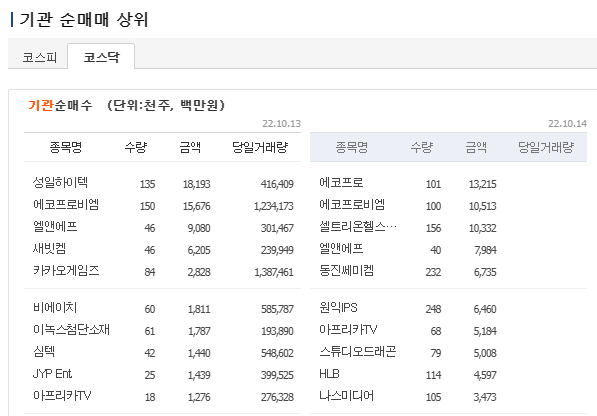This screenshot has width=597, height=416.
Task: Click the amount value 10,513
Action: pos(482,206)
